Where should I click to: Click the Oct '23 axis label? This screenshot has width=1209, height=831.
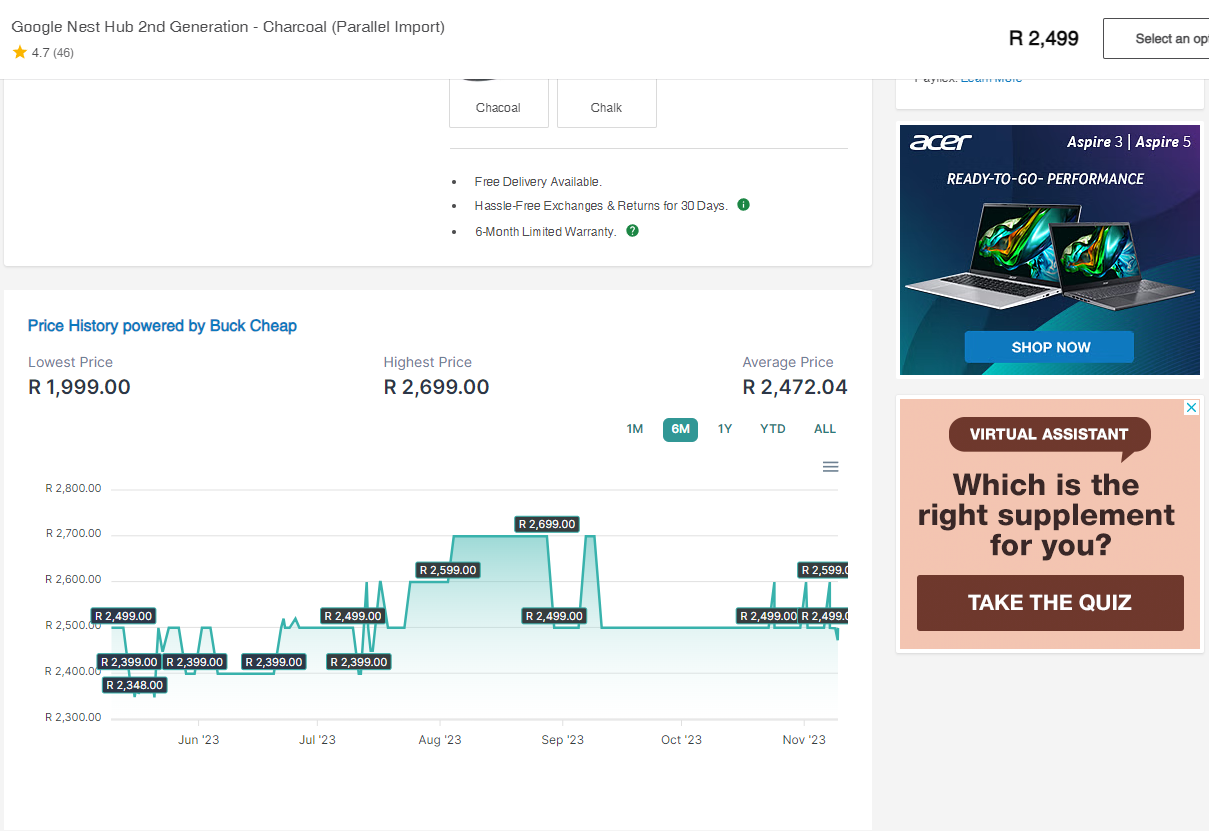point(681,740)
